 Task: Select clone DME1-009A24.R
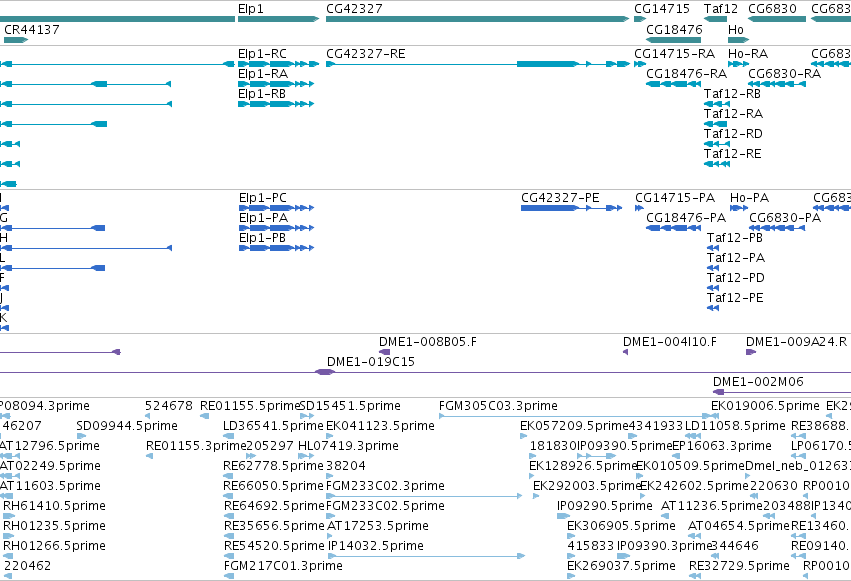click(751, 352)
